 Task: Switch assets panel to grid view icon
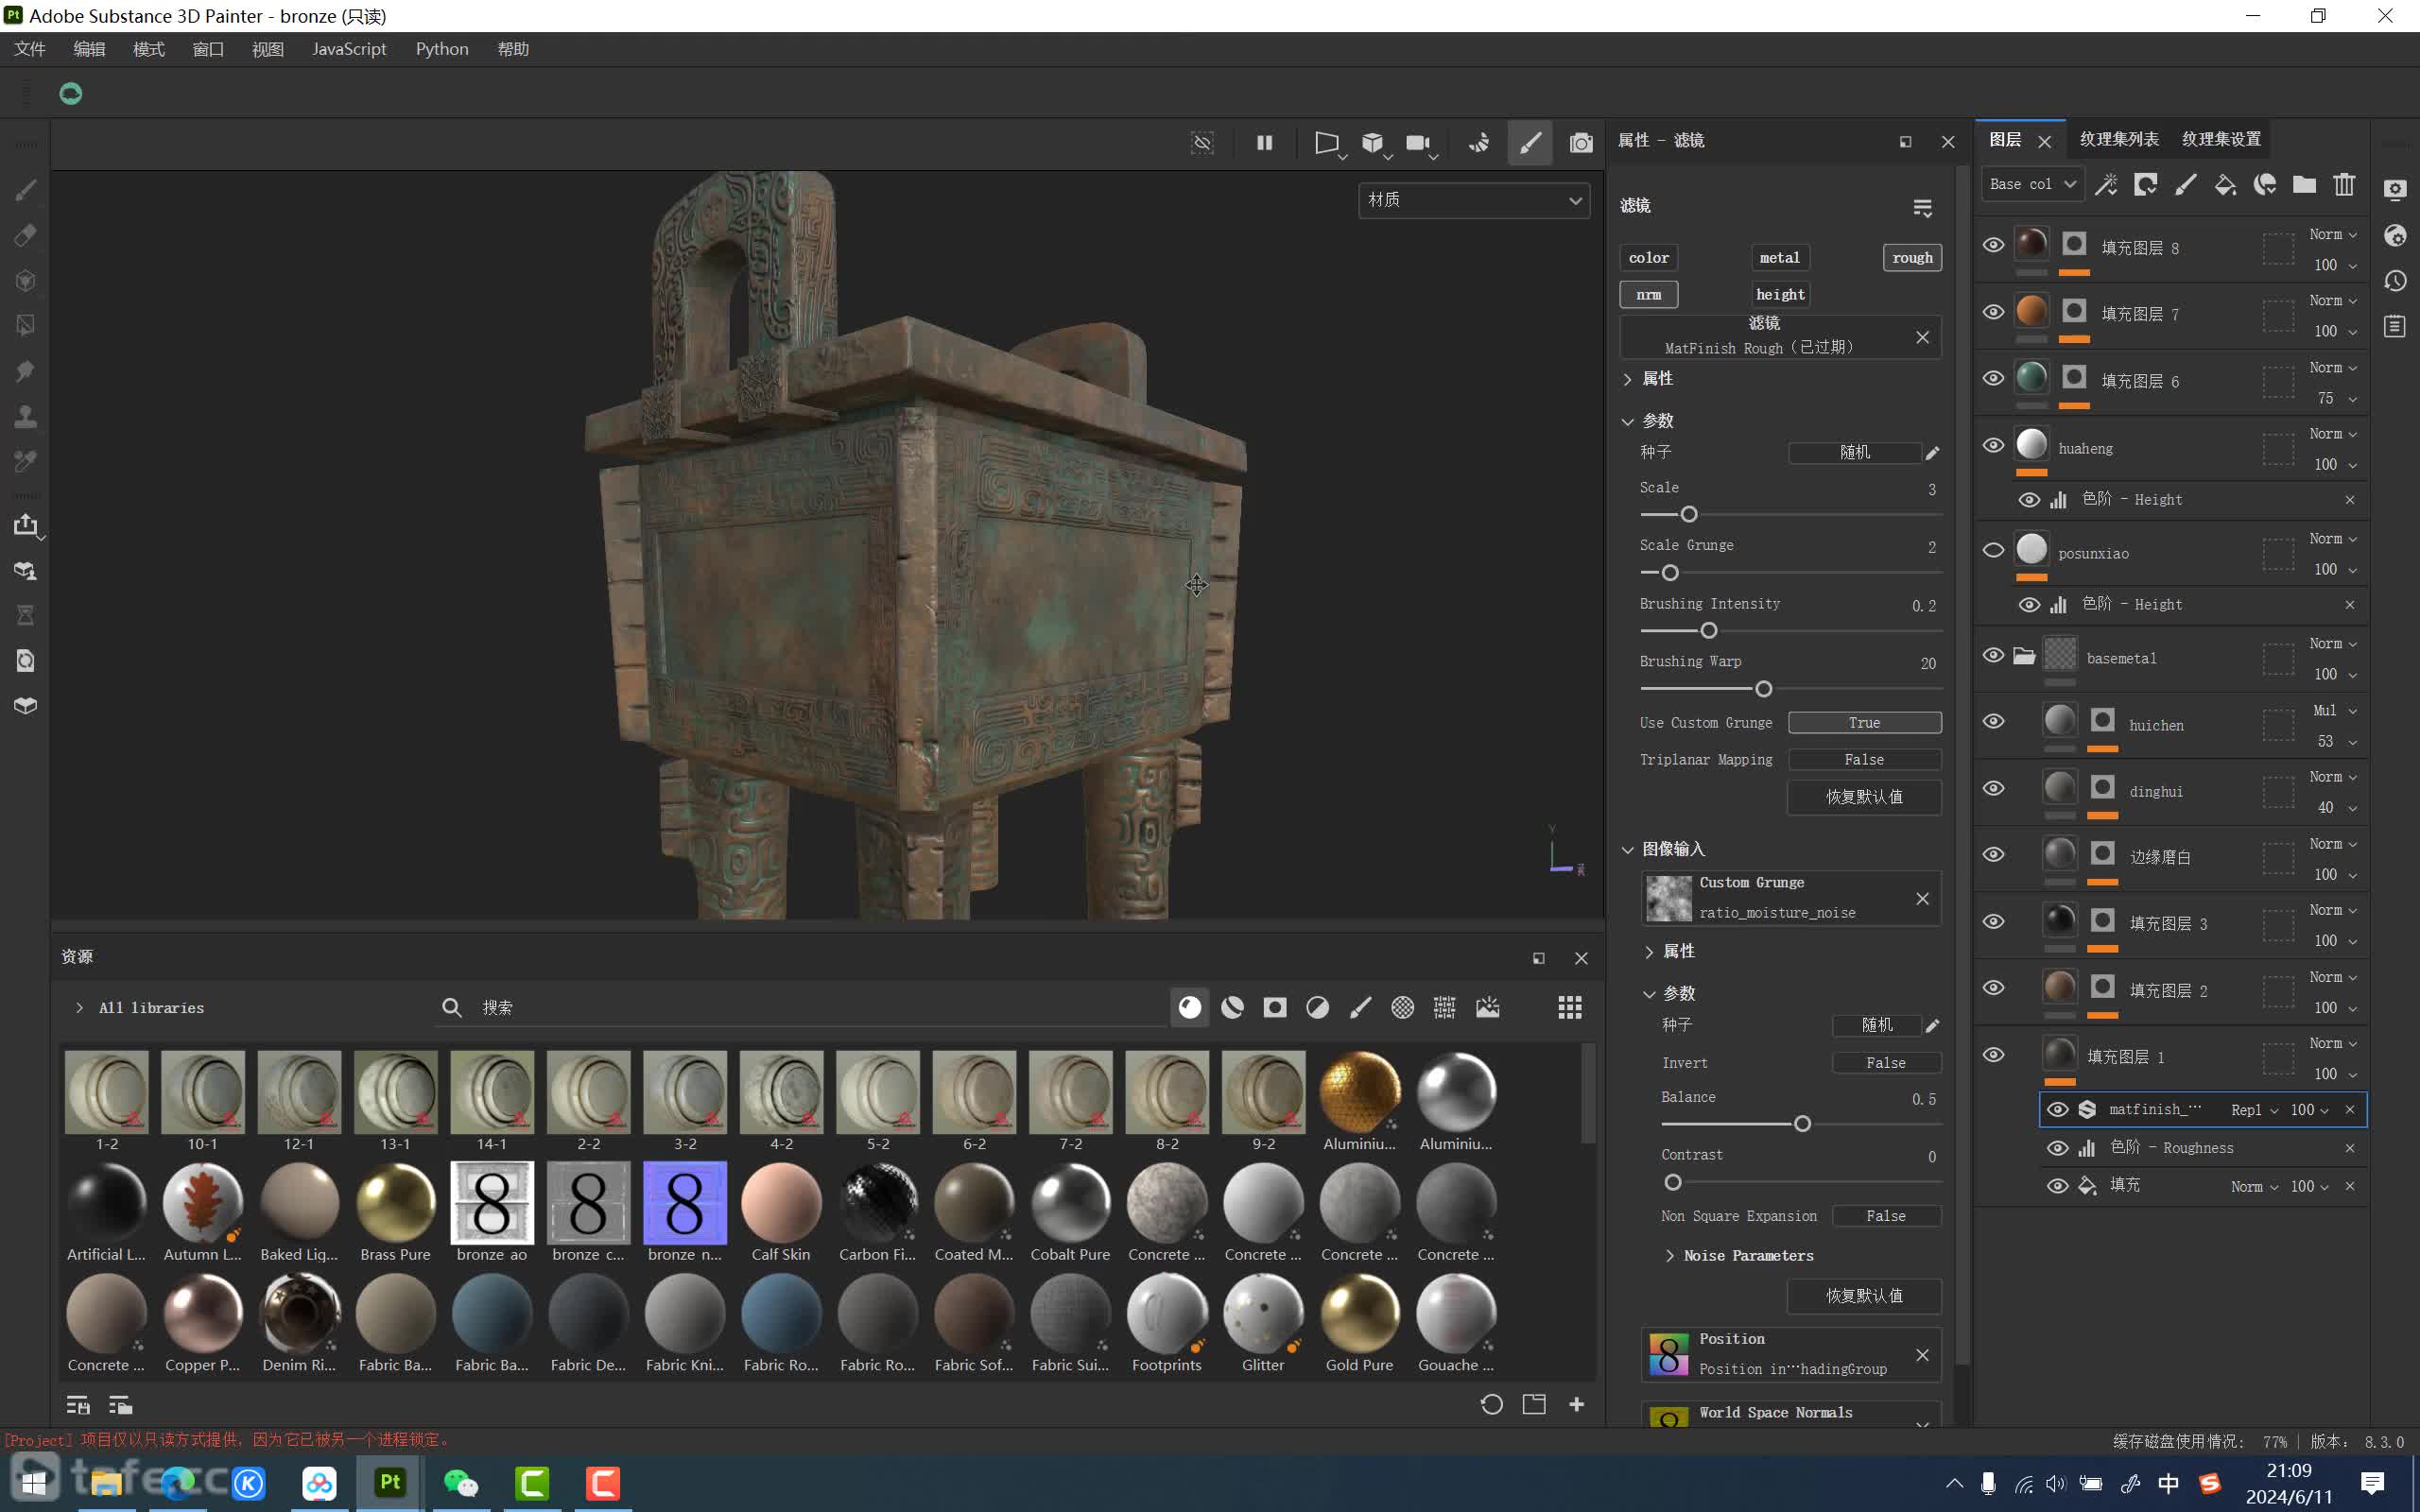coord(1570,1007)
